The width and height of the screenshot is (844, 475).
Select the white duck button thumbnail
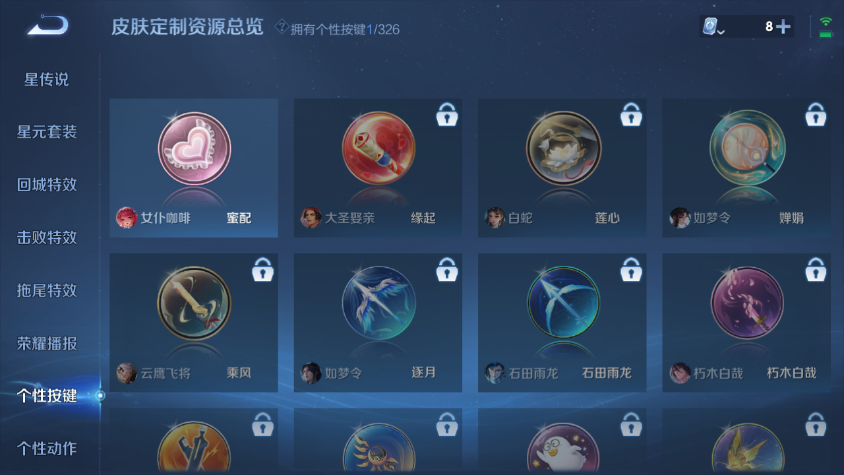tap(563, 448)
